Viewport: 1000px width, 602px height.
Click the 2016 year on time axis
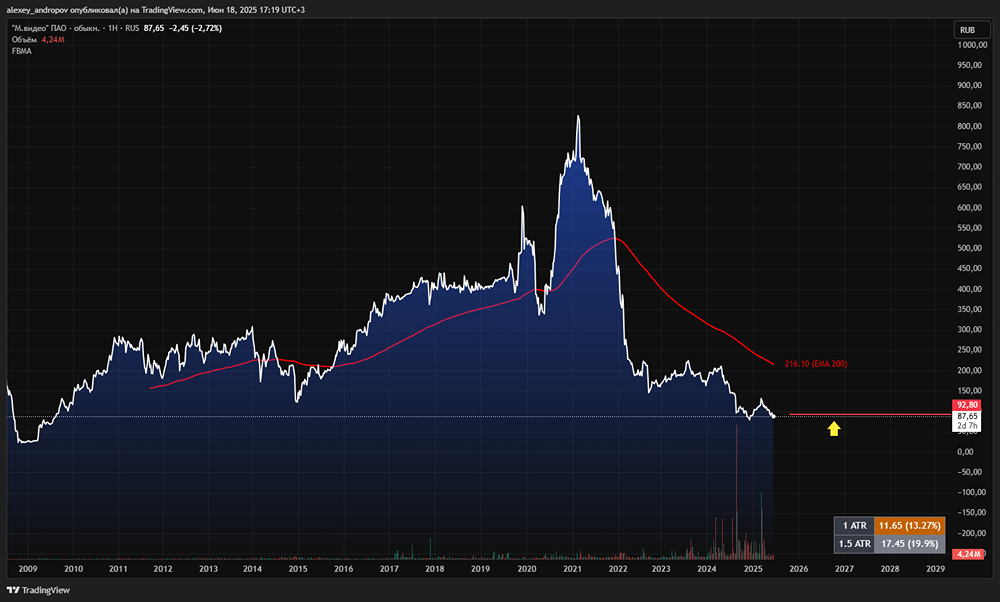tap(343, 569)
